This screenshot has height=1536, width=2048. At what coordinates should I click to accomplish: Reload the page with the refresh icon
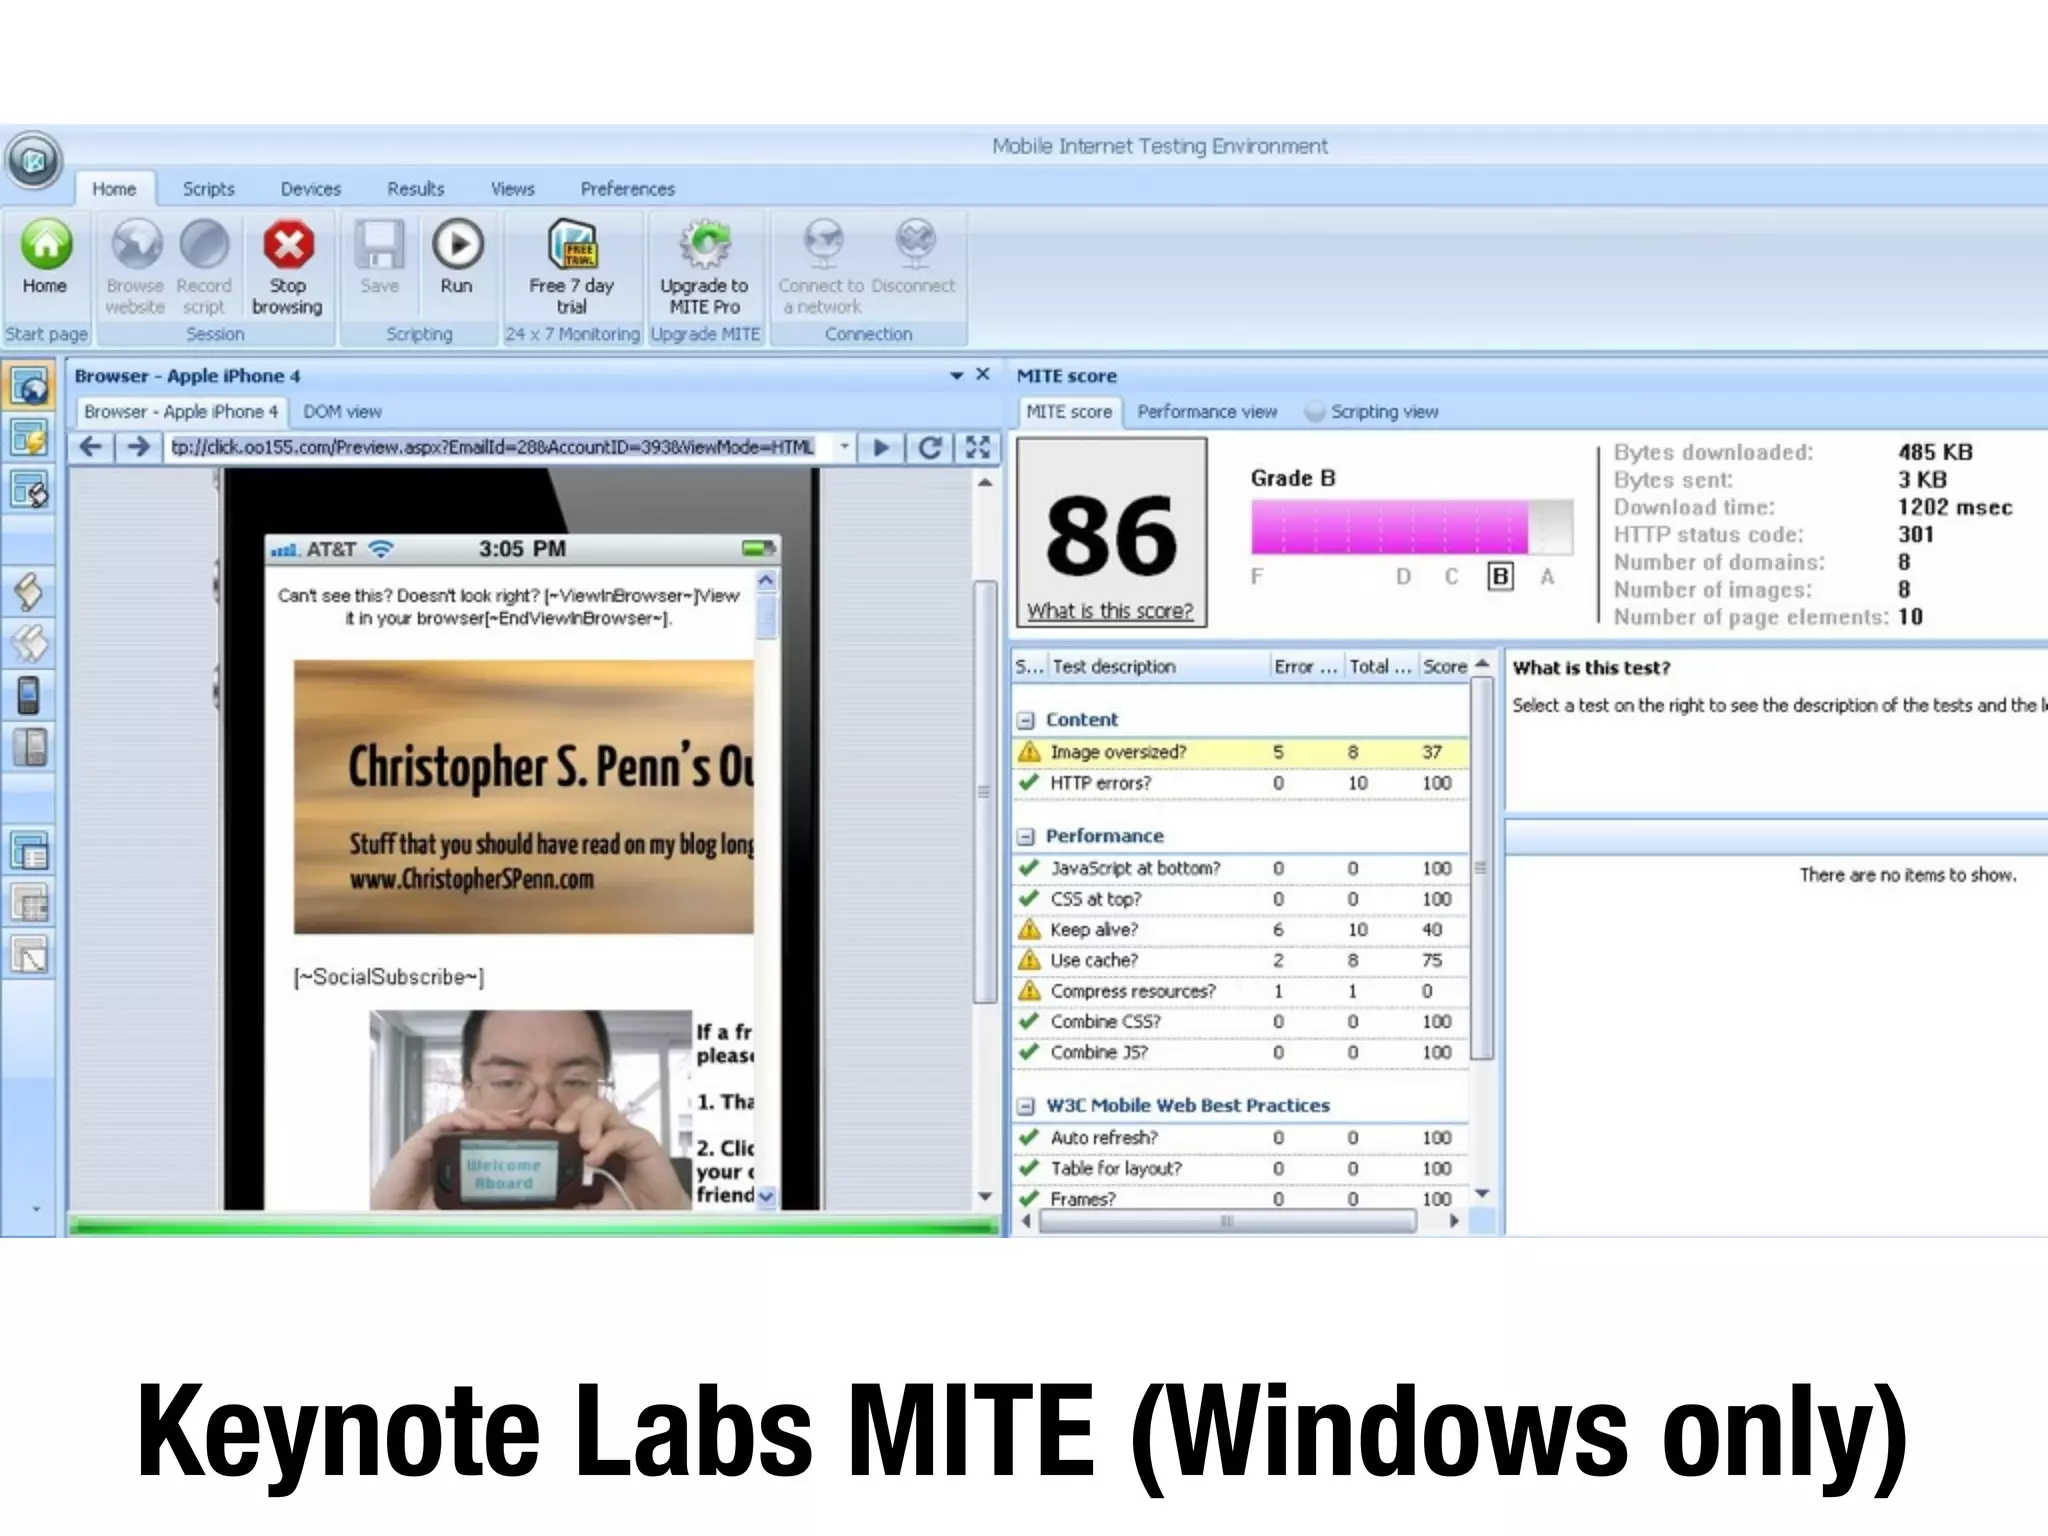point(930,447)
